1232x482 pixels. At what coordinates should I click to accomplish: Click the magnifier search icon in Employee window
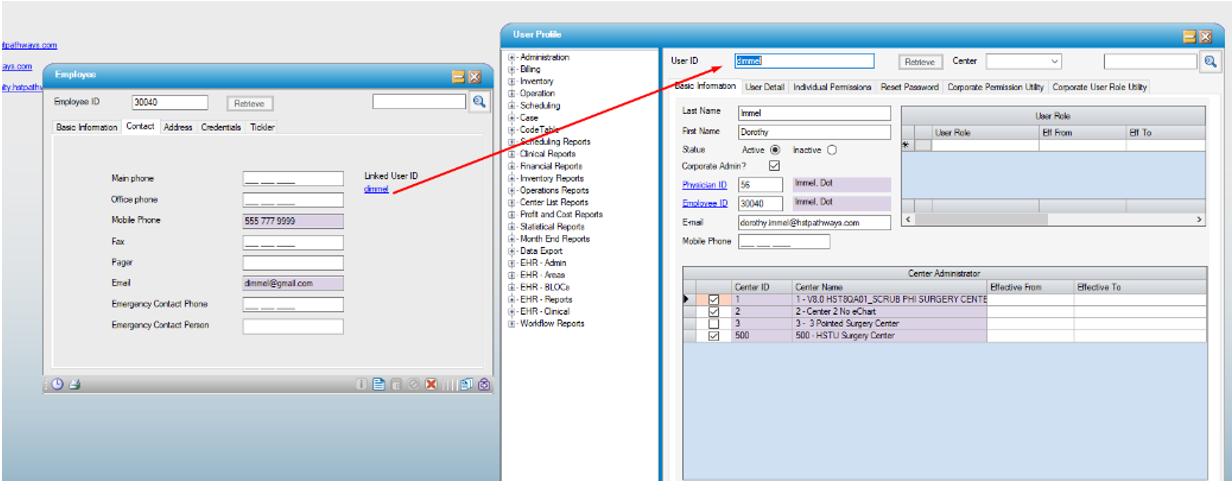click(479, 102)
